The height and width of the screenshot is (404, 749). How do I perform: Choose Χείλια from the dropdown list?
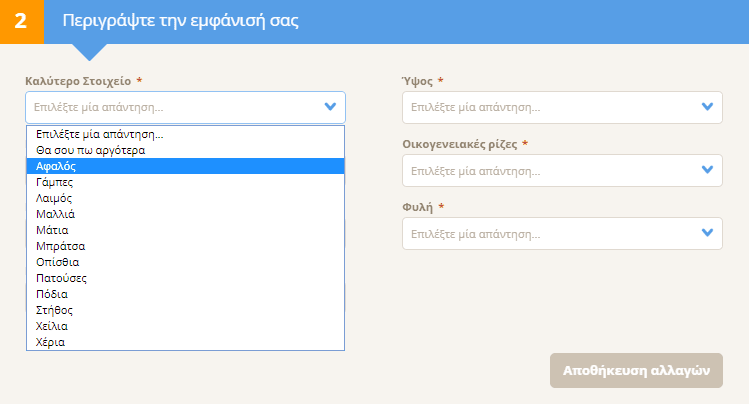coord(185,326)
